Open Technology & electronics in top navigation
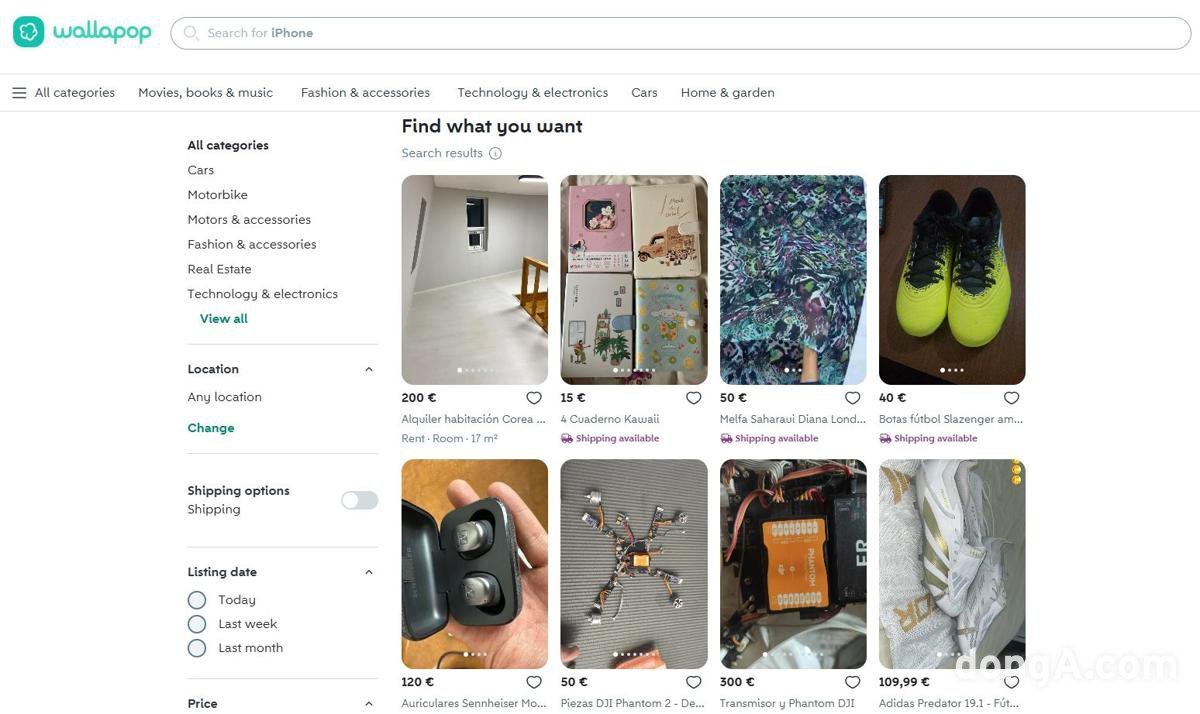This screenshot has height=714, width=1200. (532, 93)
